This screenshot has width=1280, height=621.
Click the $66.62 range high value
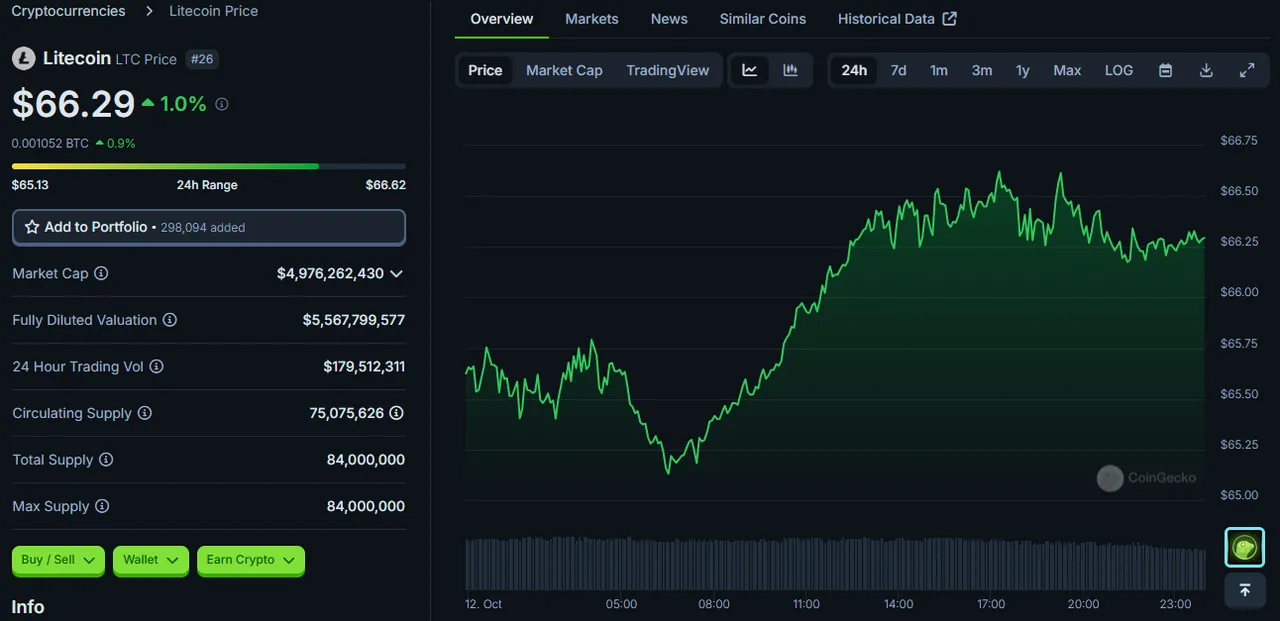point(386,185)
